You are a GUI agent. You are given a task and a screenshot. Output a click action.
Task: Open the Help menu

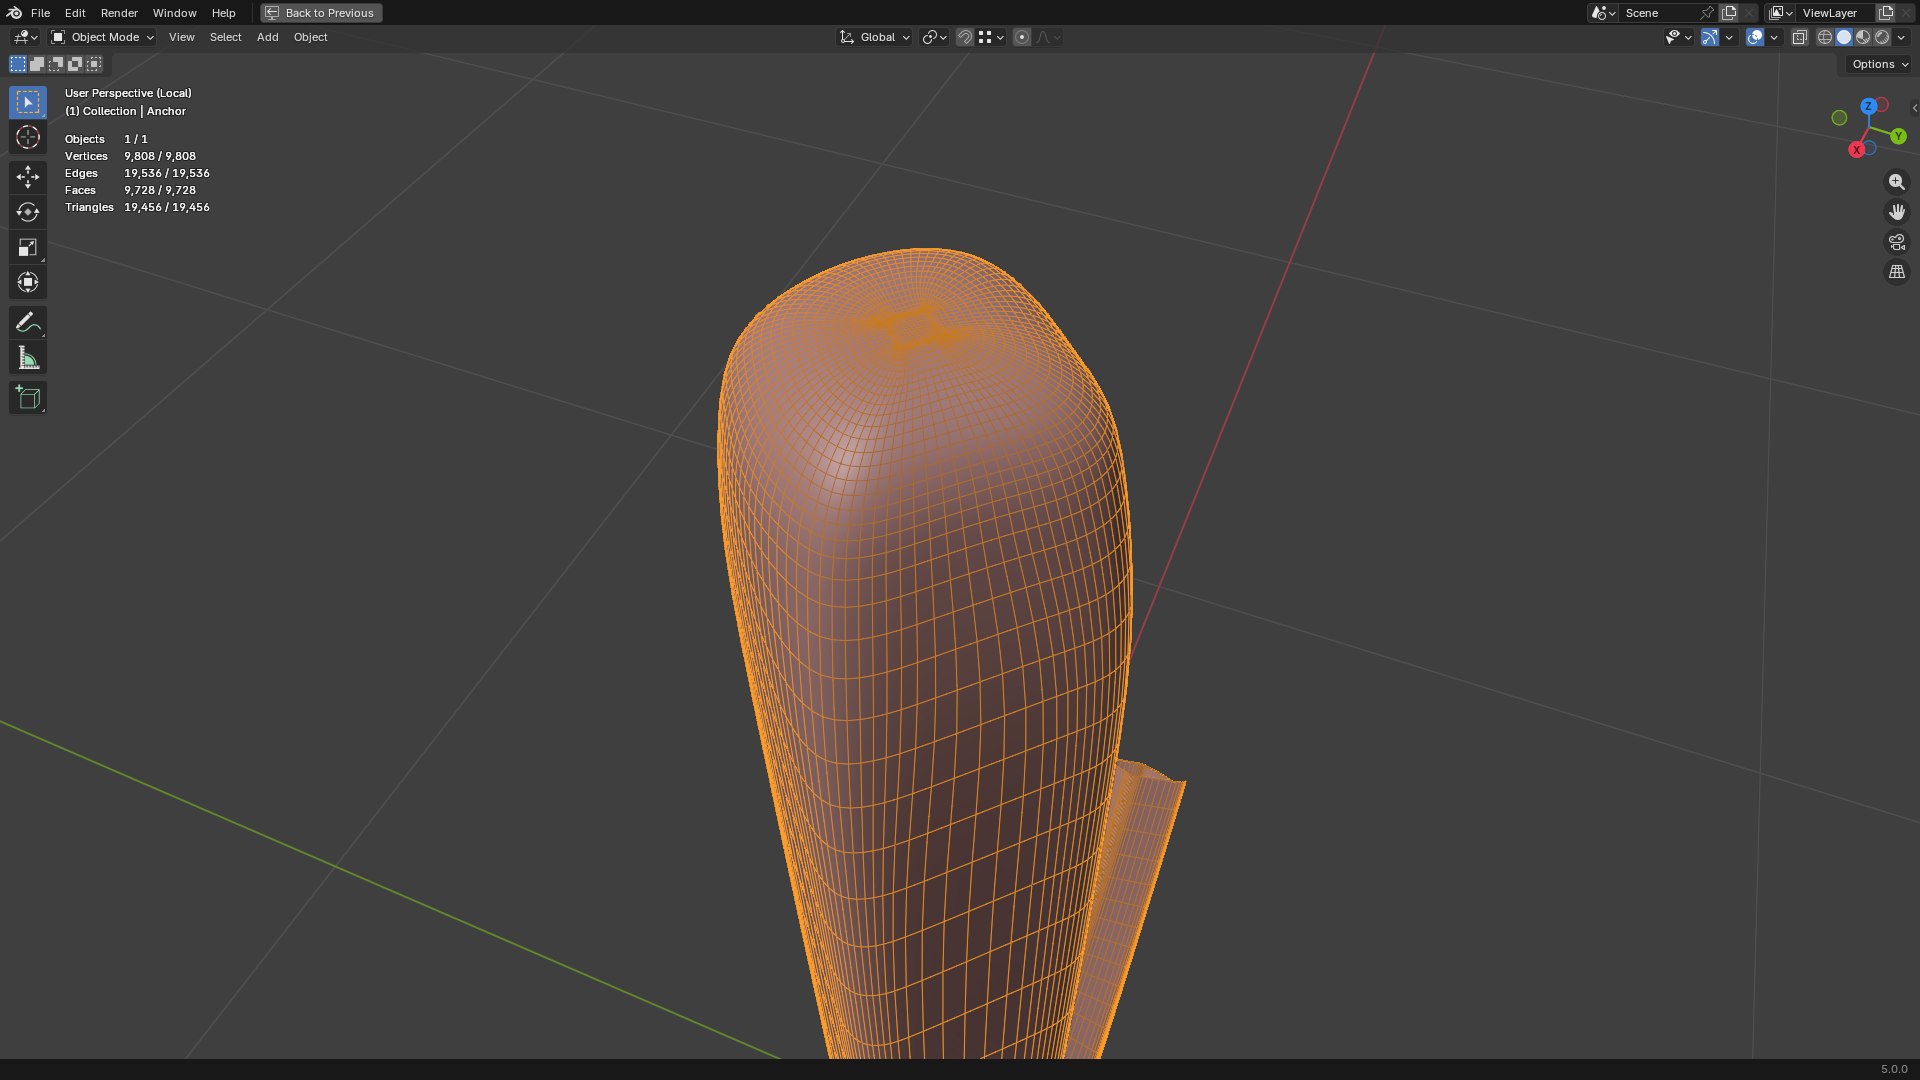coord(223,13)
